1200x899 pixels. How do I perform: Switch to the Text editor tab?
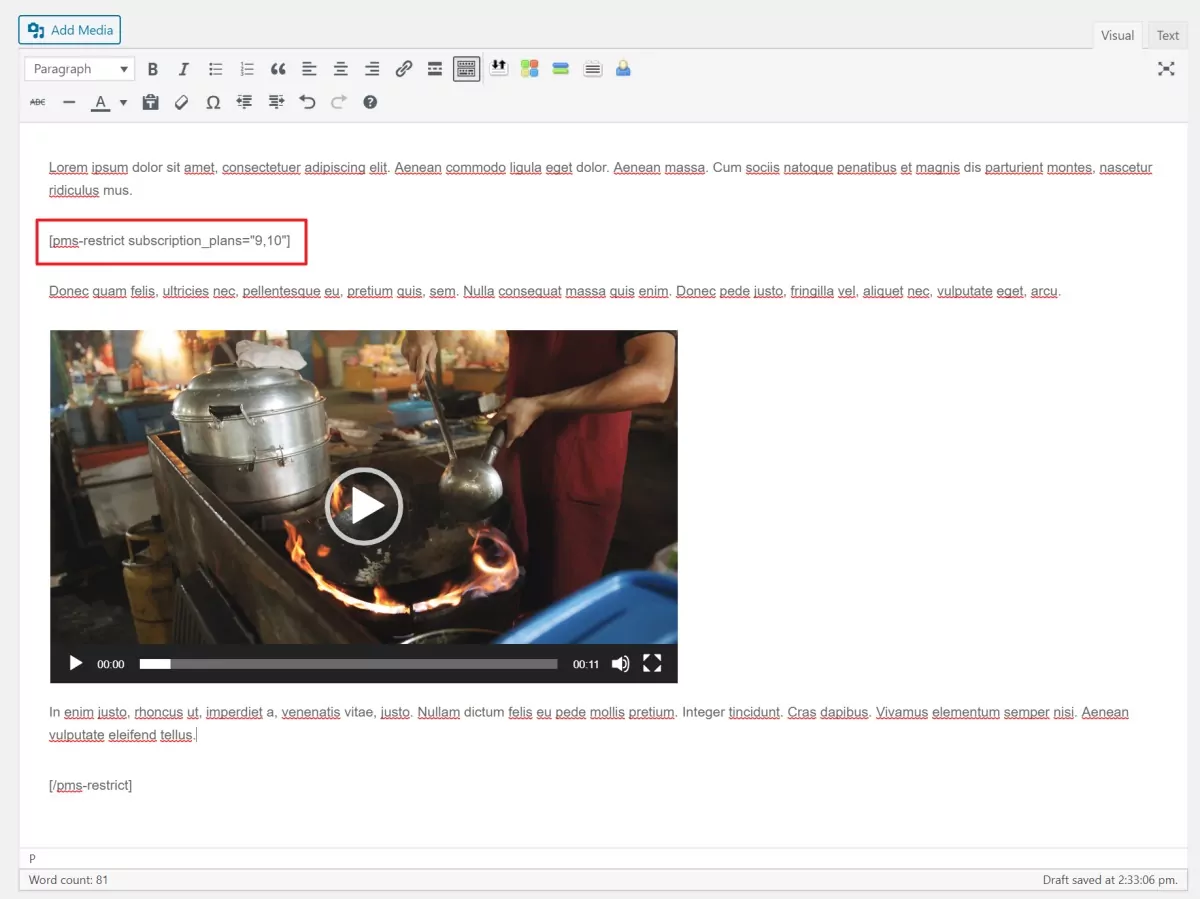(x=1168, y=35)
